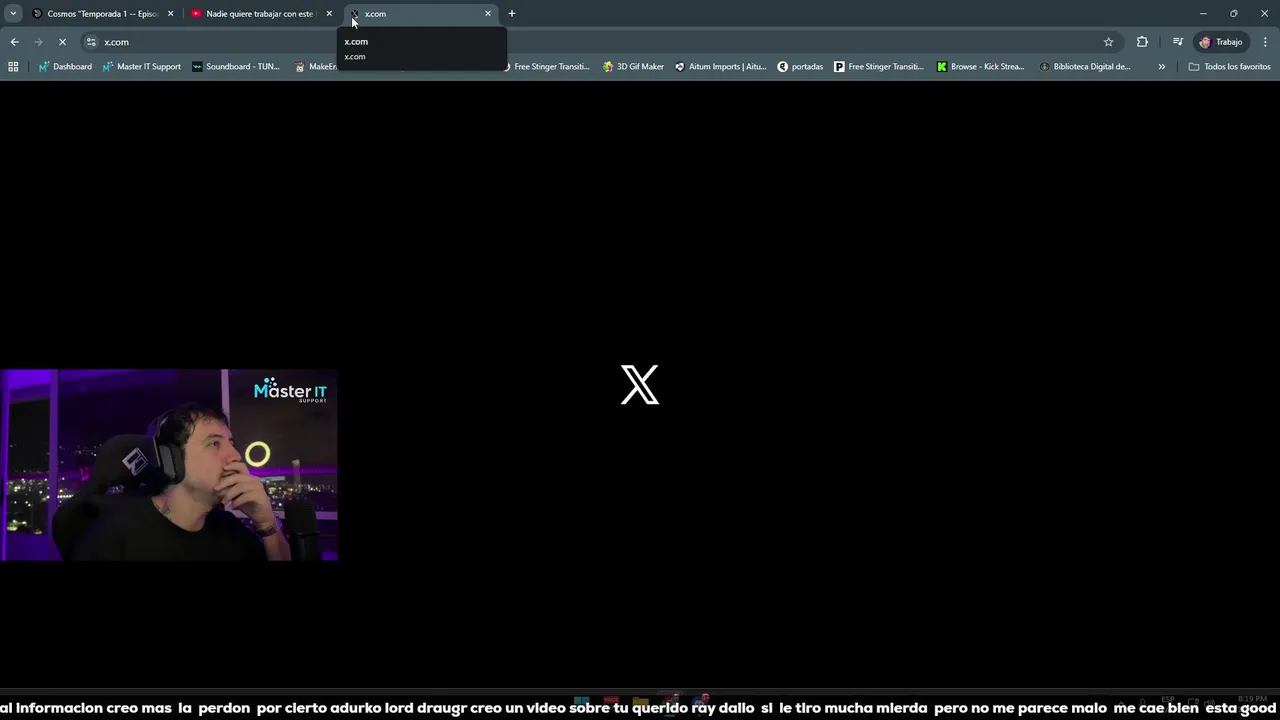Open the apps grid shortcut

(13, 67)
